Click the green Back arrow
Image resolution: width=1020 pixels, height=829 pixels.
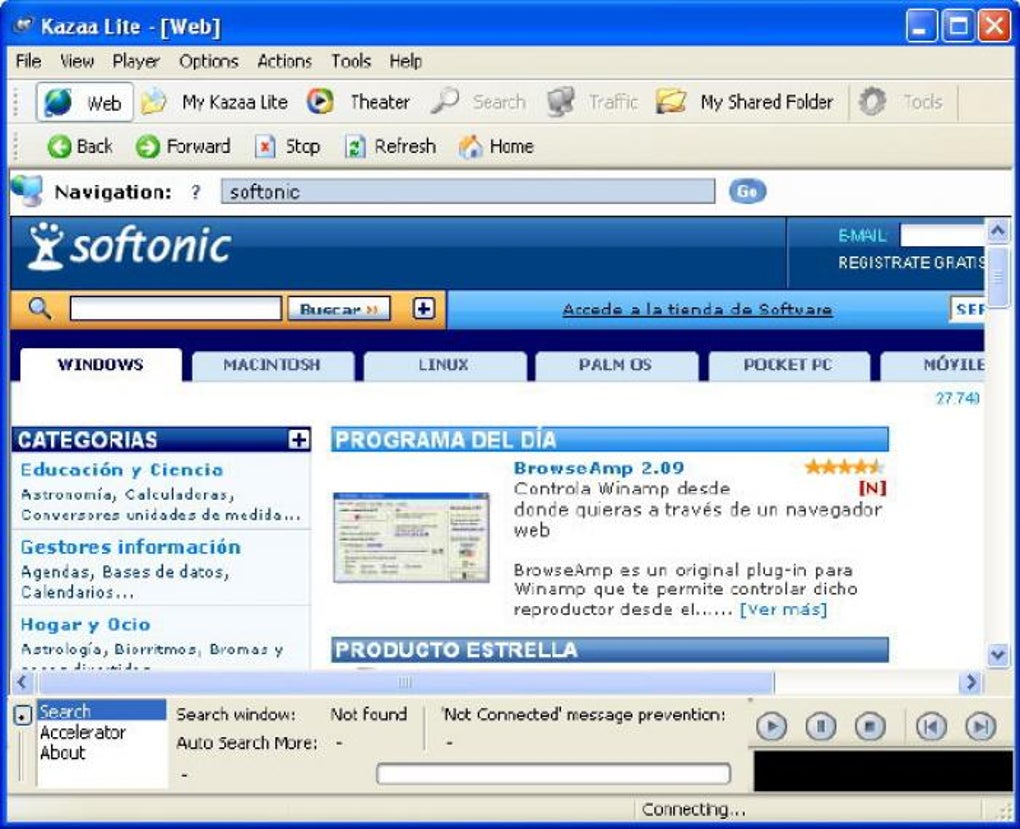(x=59, y=146)
